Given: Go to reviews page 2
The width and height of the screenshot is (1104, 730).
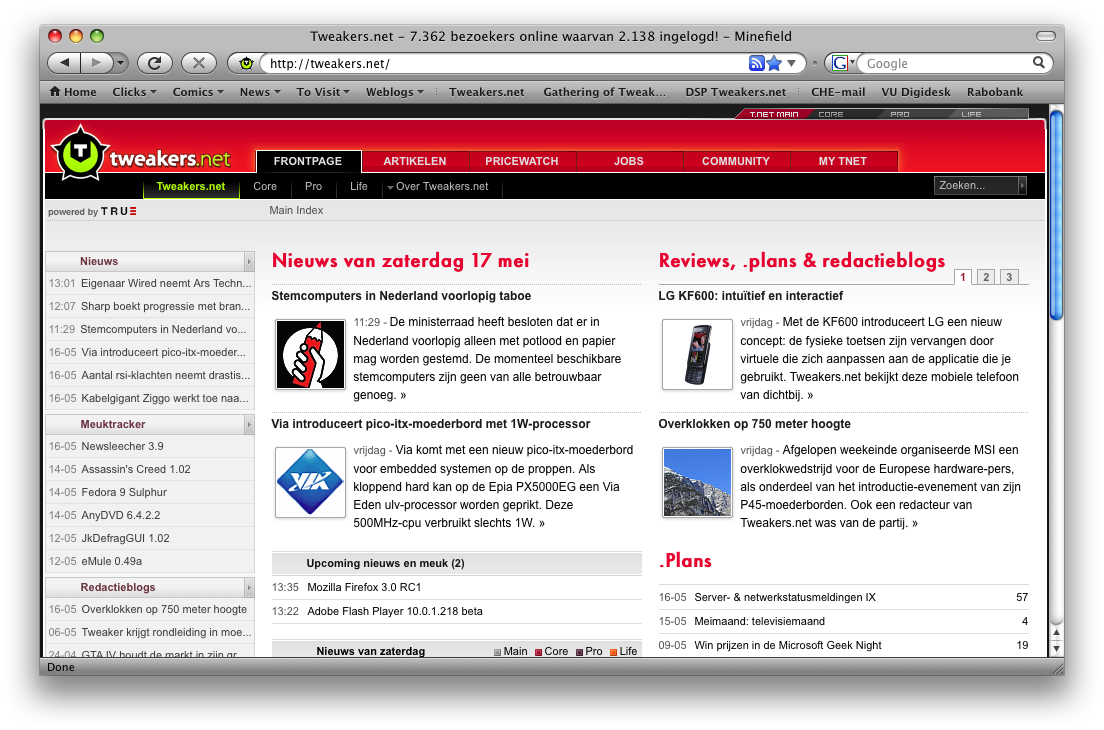Looking at the screenshot, I should [x=986, y=277].
